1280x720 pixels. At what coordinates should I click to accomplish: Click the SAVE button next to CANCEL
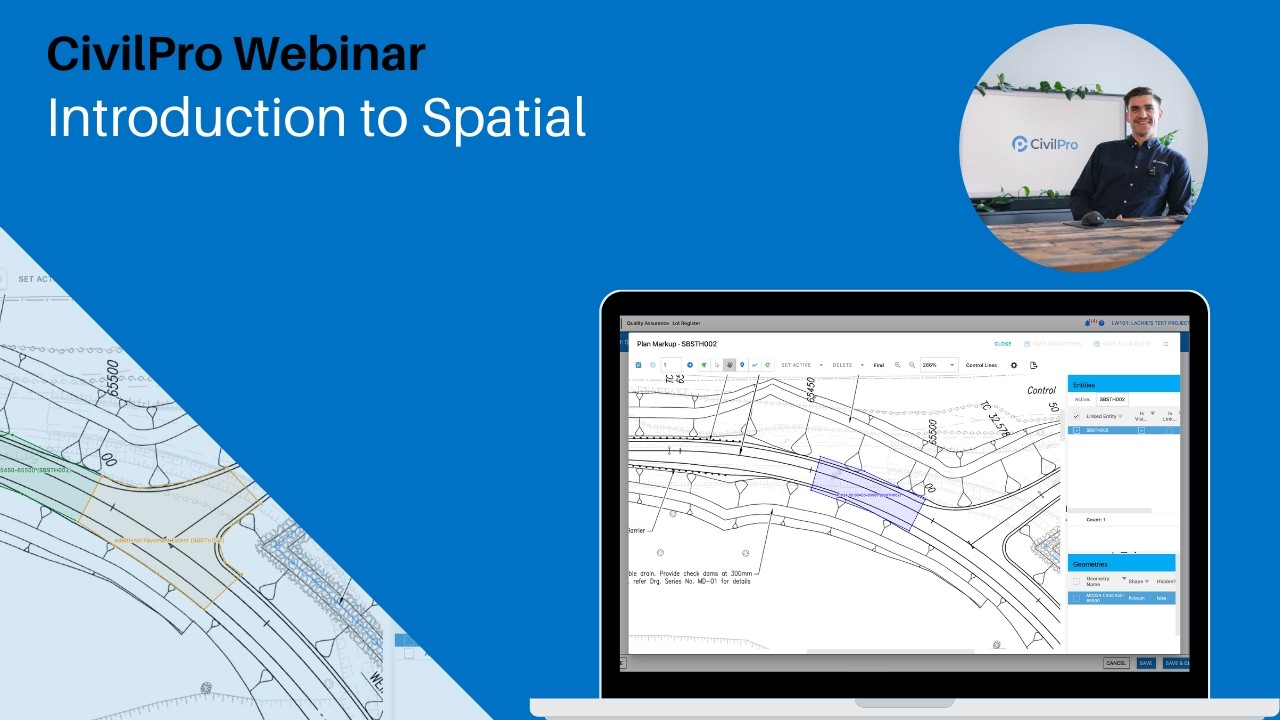click(x=1146, y=663)
